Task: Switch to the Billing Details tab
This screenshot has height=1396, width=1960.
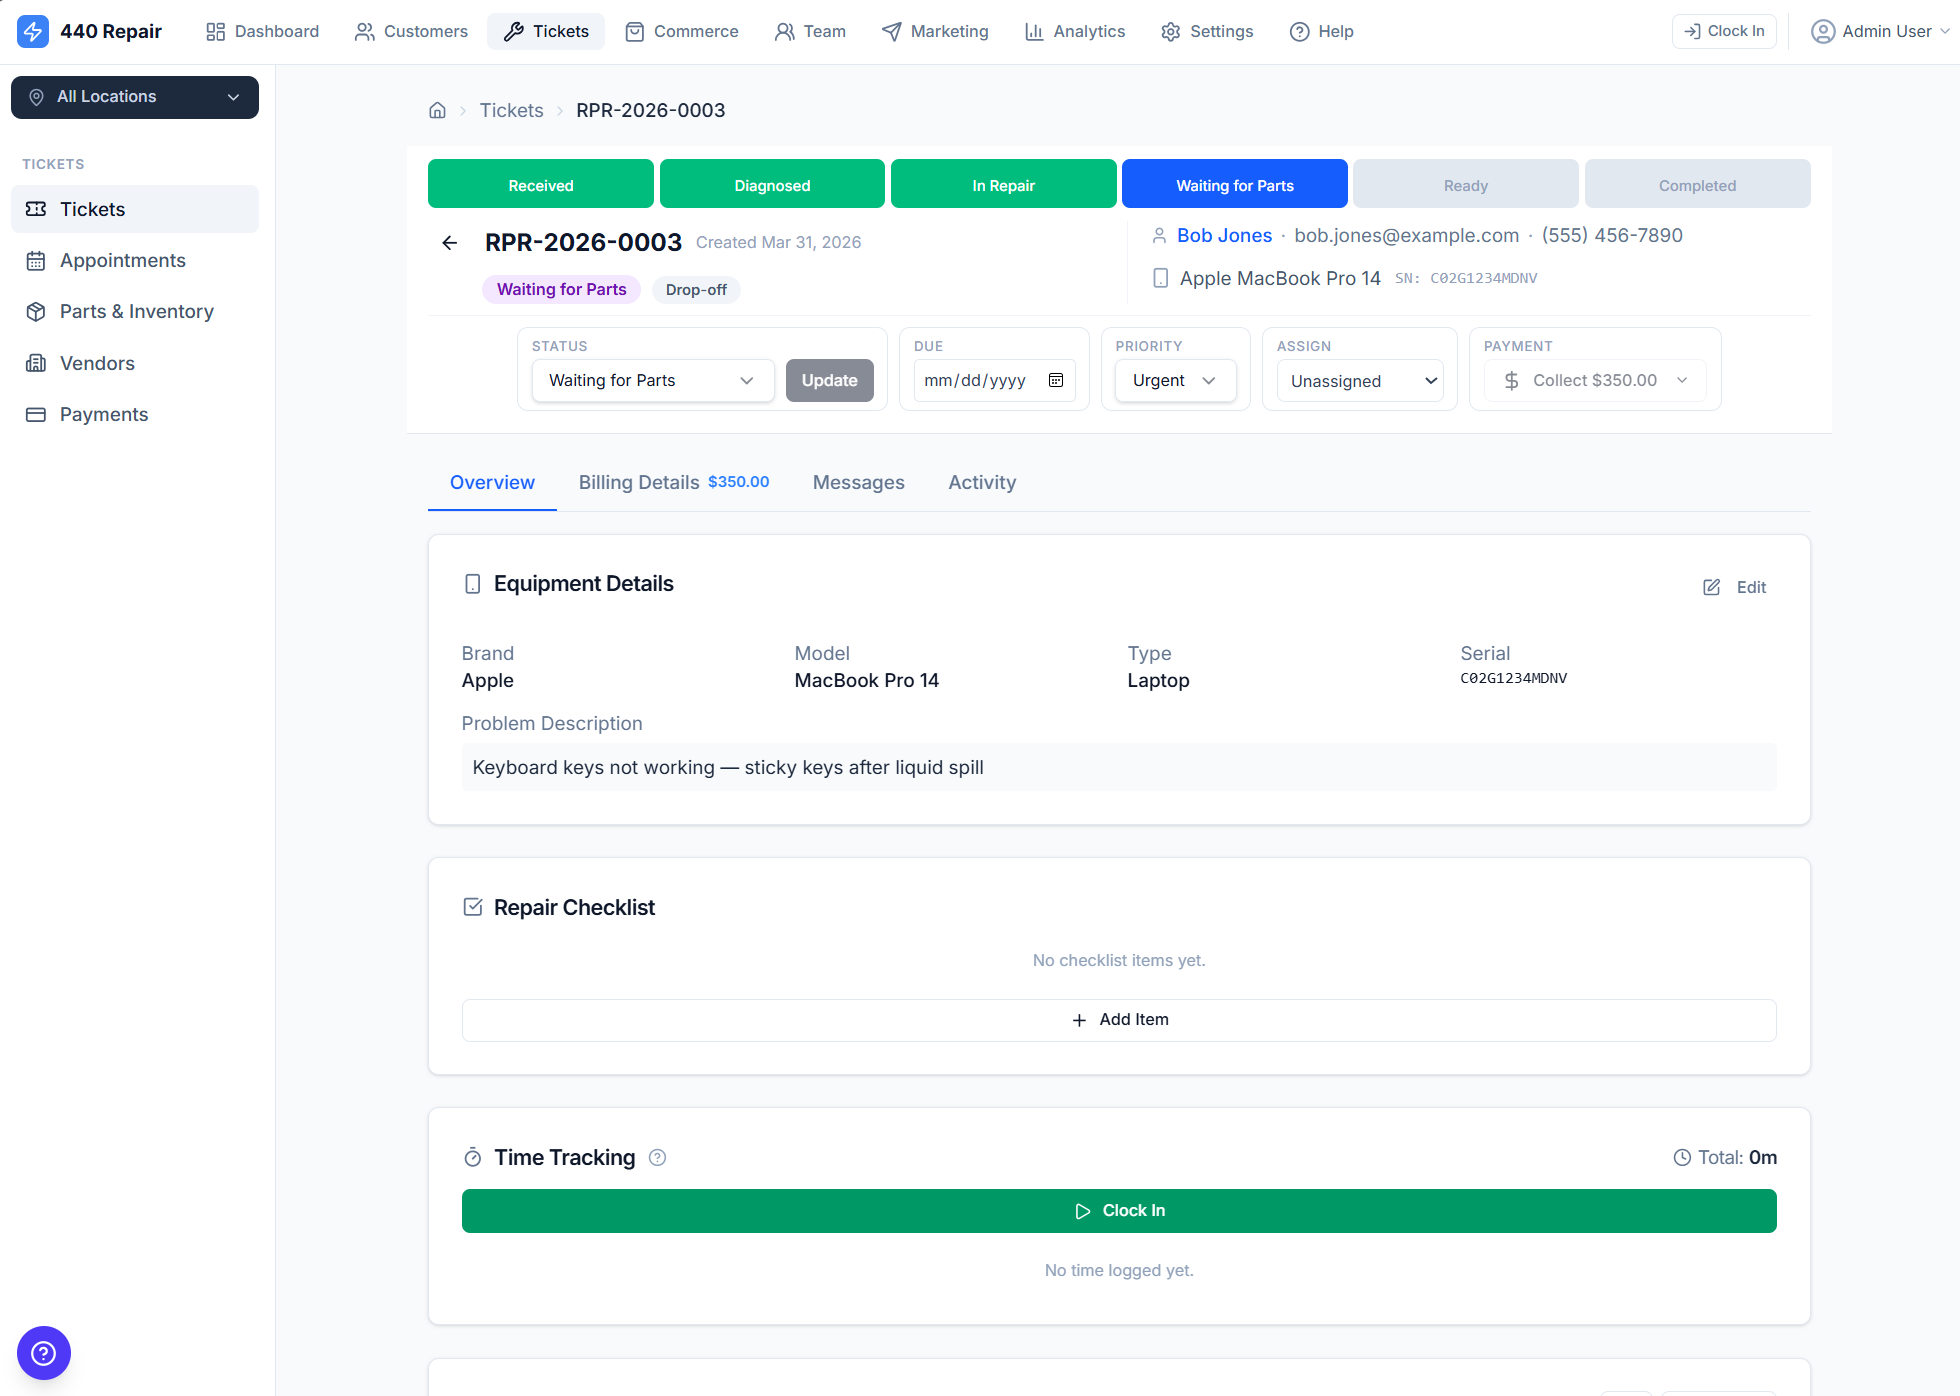Action: pos(638,482)
